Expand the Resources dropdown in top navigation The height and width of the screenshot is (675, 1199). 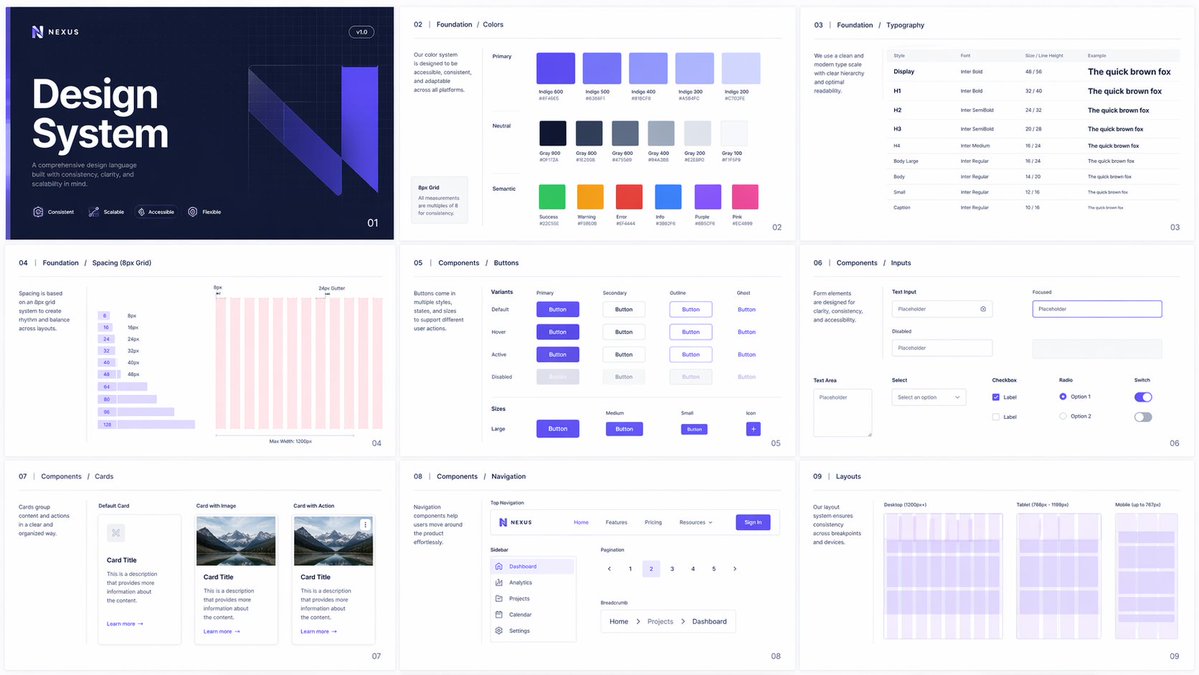tap(696, 522)
